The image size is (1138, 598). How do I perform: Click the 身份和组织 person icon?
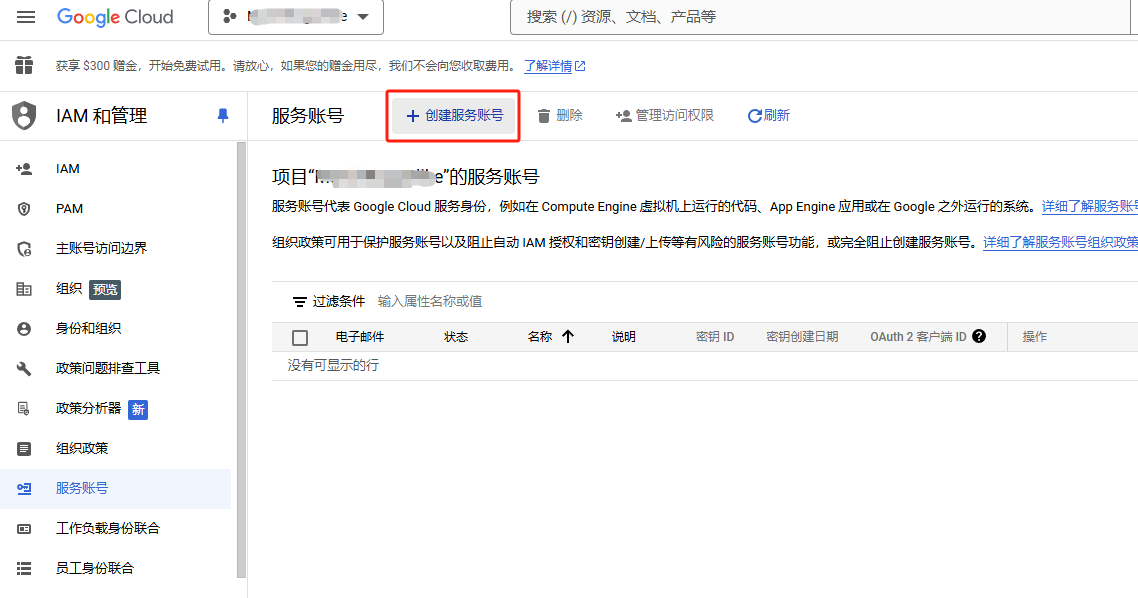pyautogui.click(x=24, y=329)
